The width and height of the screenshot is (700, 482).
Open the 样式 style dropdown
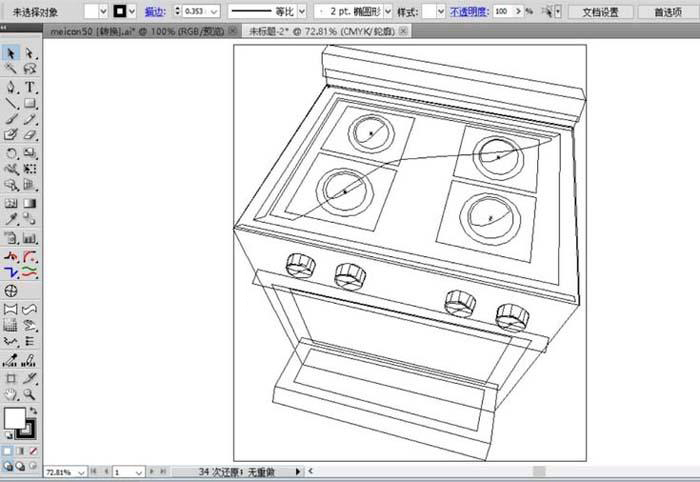click(441, 12)
